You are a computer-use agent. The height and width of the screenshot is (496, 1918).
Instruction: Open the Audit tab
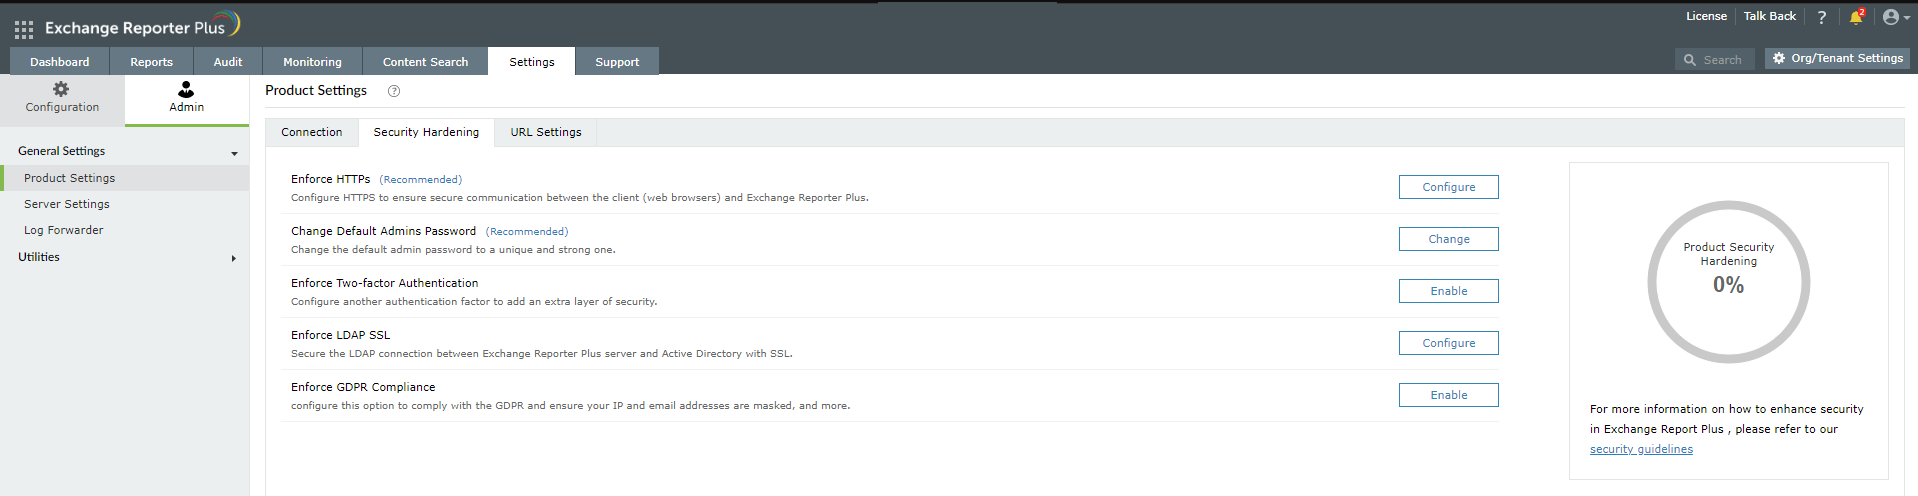228,61
